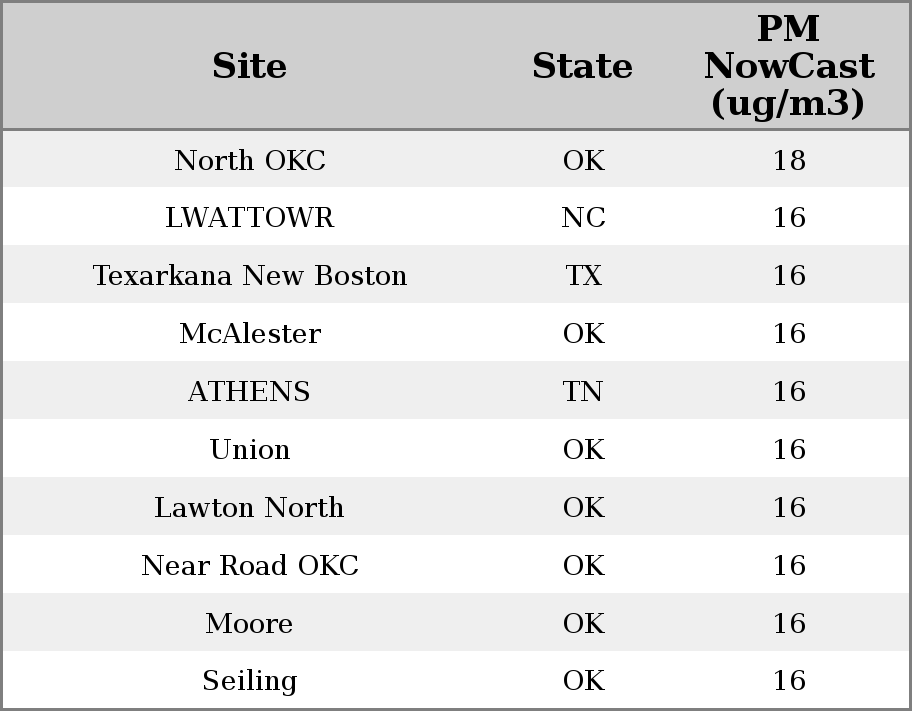Select the Lawton North site cell
Image resolution: width=912 pixels, height=711 pixels.
pos(250,507)
